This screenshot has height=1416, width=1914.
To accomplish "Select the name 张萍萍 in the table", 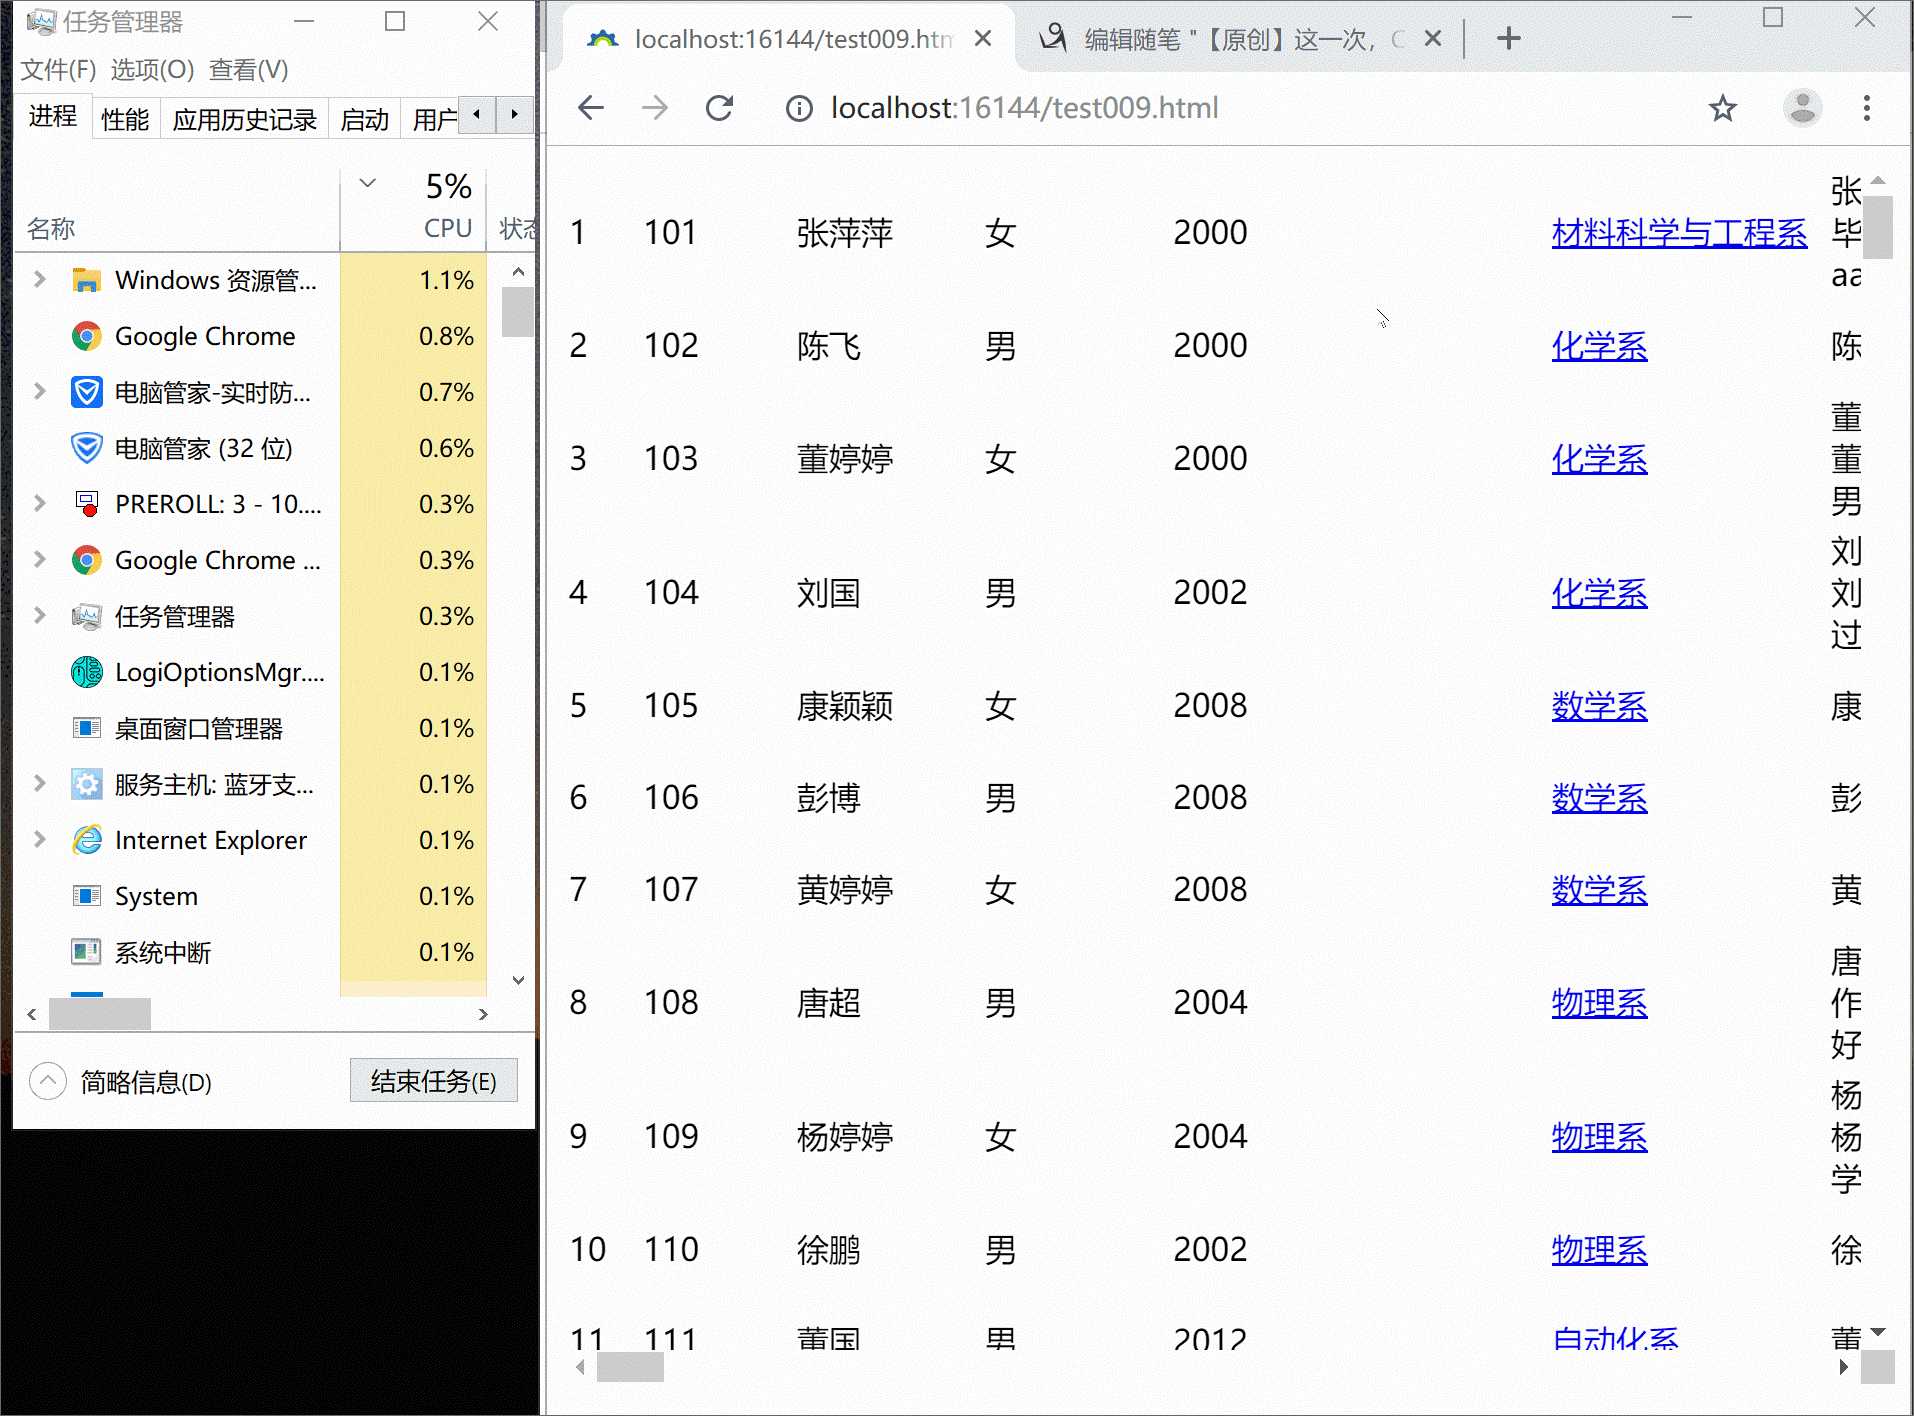I will [x=844, y=233].
